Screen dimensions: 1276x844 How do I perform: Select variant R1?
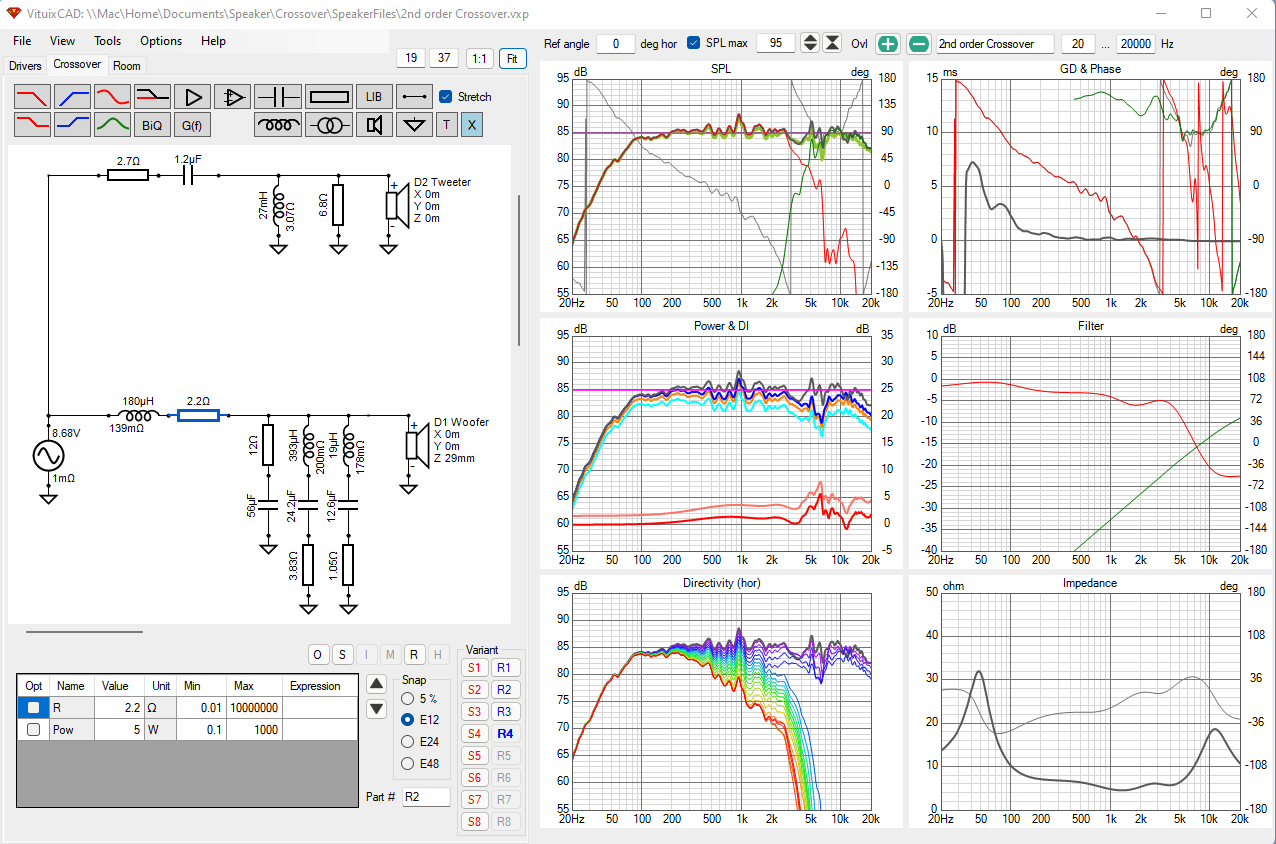pos(504,668)
